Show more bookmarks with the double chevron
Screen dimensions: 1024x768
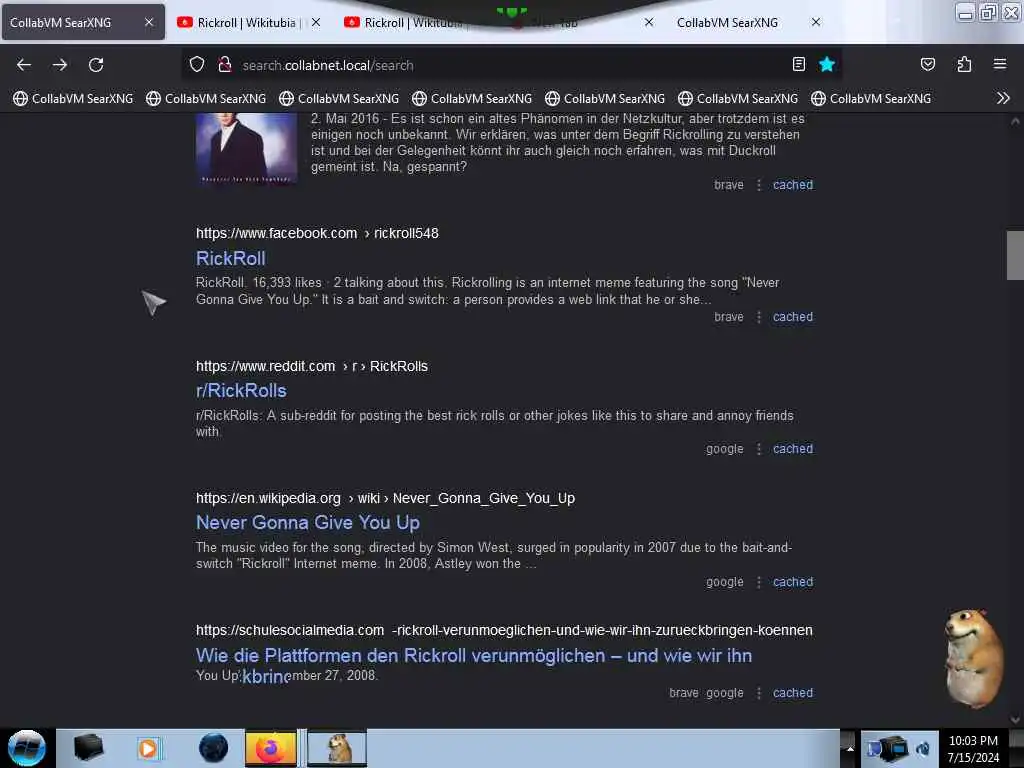point(1003,99)
